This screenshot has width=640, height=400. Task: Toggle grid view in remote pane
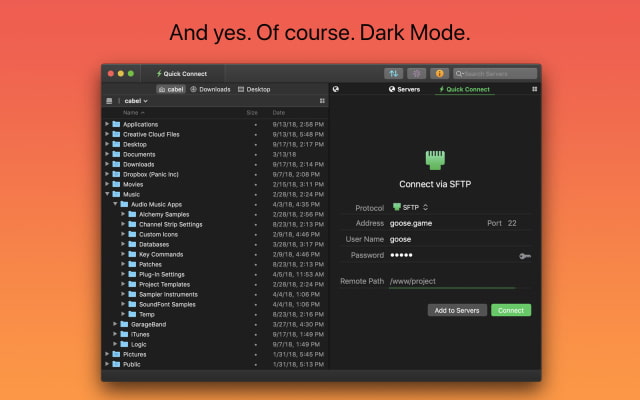tap(534, 89)
